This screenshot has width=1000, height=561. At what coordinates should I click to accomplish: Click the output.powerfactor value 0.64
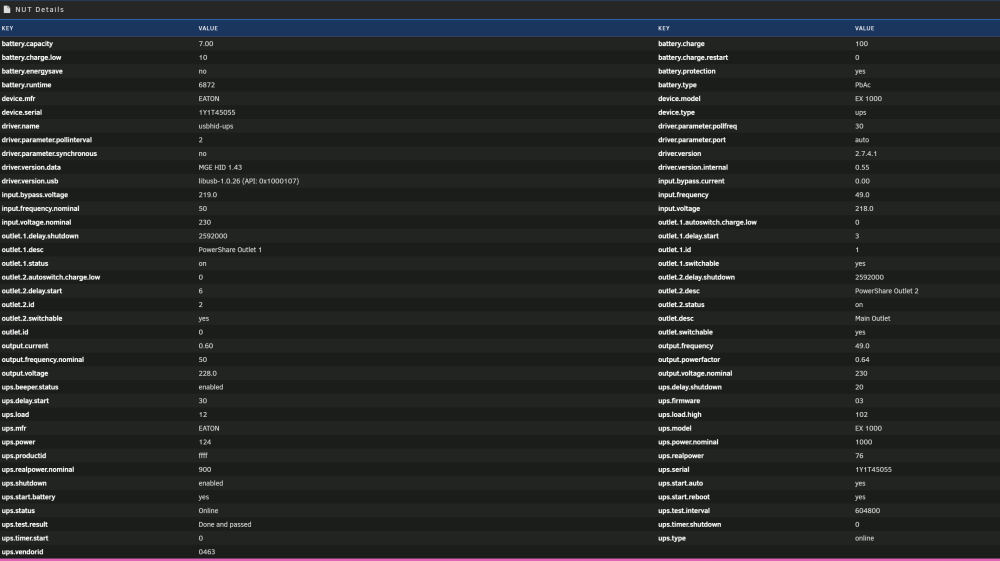tap(862, 360)
